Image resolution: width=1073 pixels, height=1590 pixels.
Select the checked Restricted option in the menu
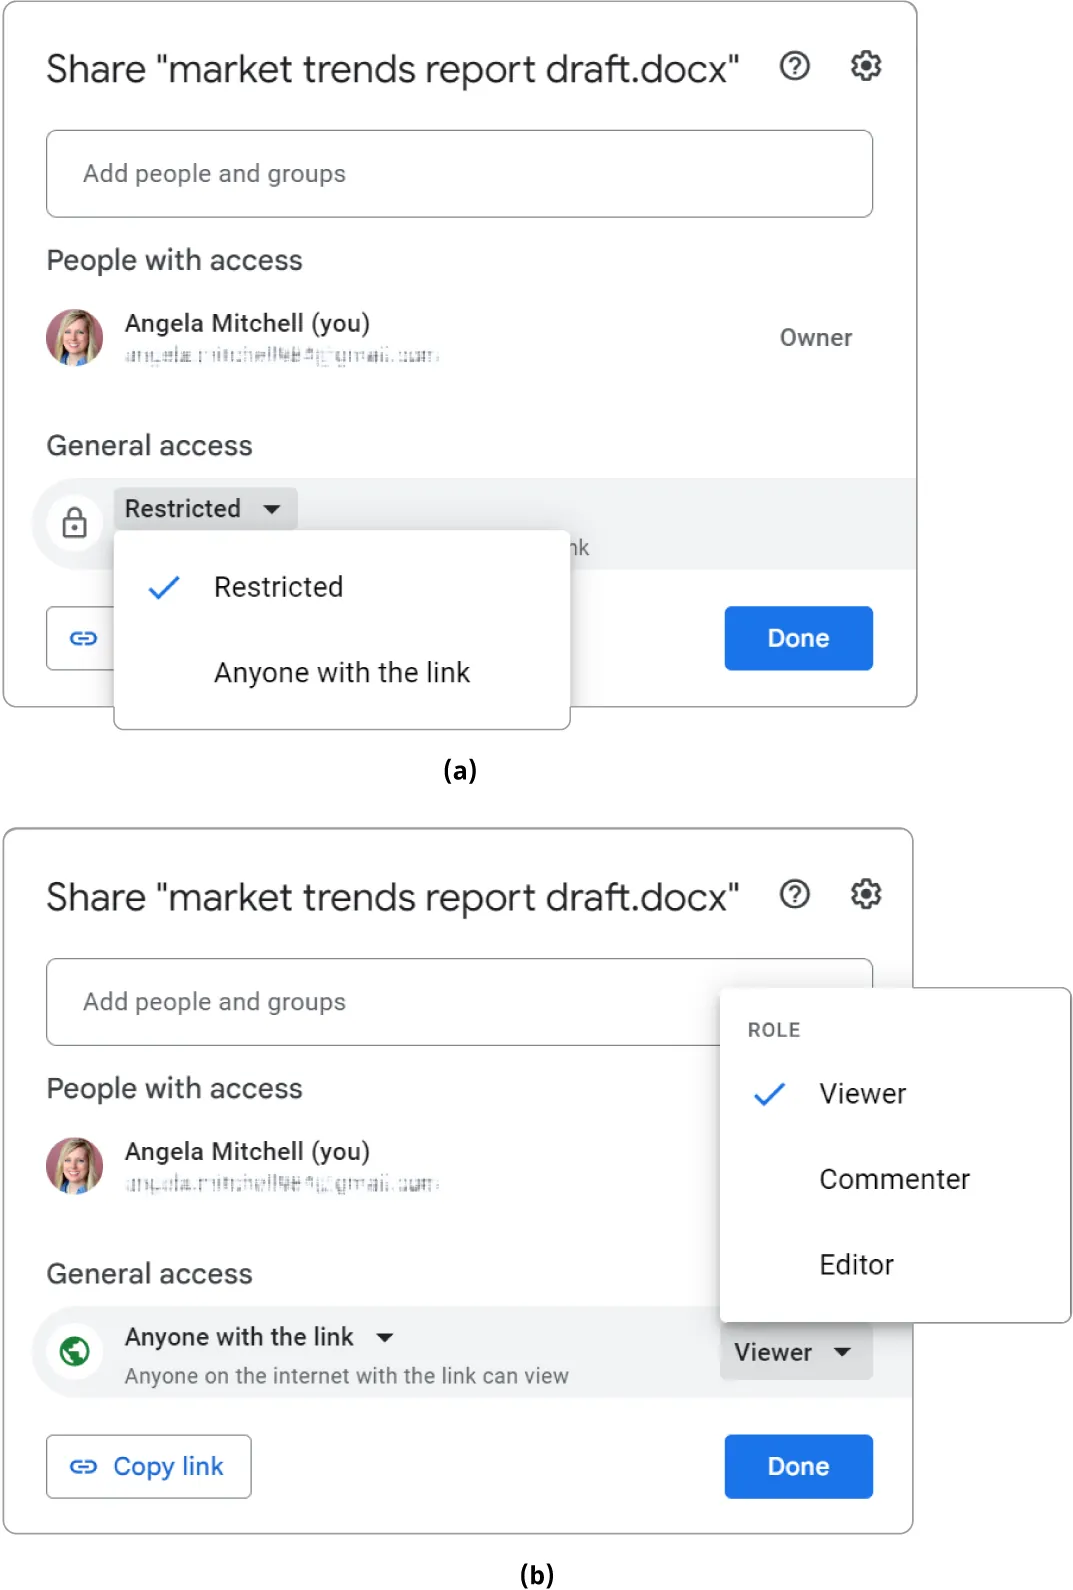tap(278, 587)
